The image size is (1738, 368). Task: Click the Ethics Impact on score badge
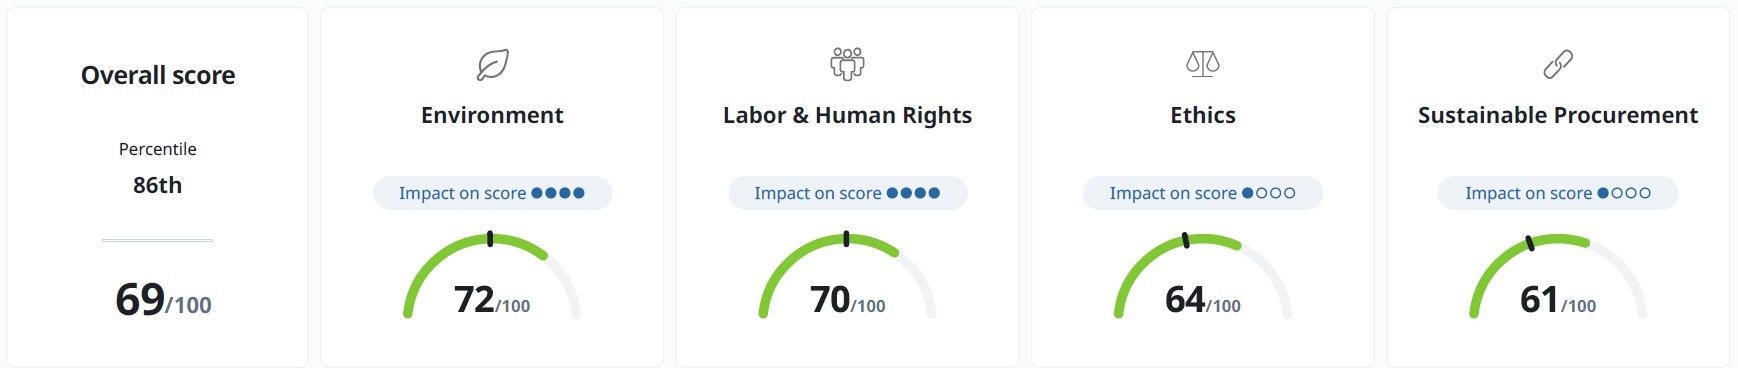[1203, 193]
